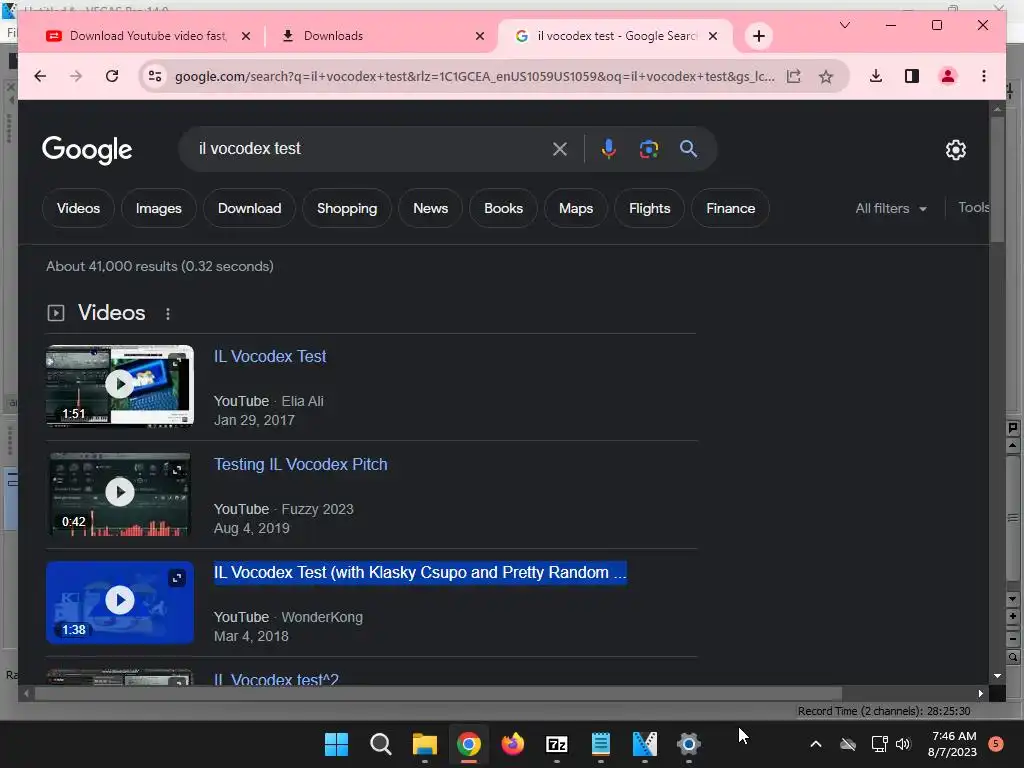Click the browser forward arrow

pos(76,76)
